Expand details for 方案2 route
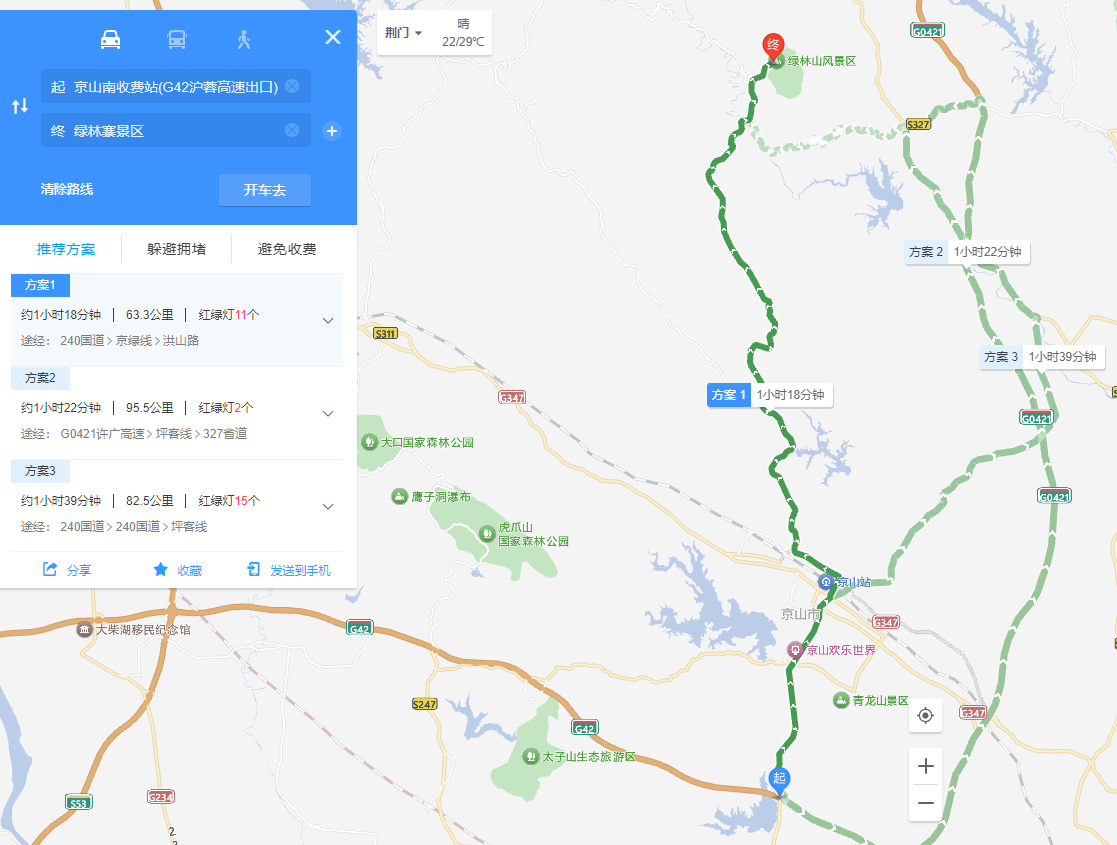Screen dimensions: 1117x845 [328, 413]
